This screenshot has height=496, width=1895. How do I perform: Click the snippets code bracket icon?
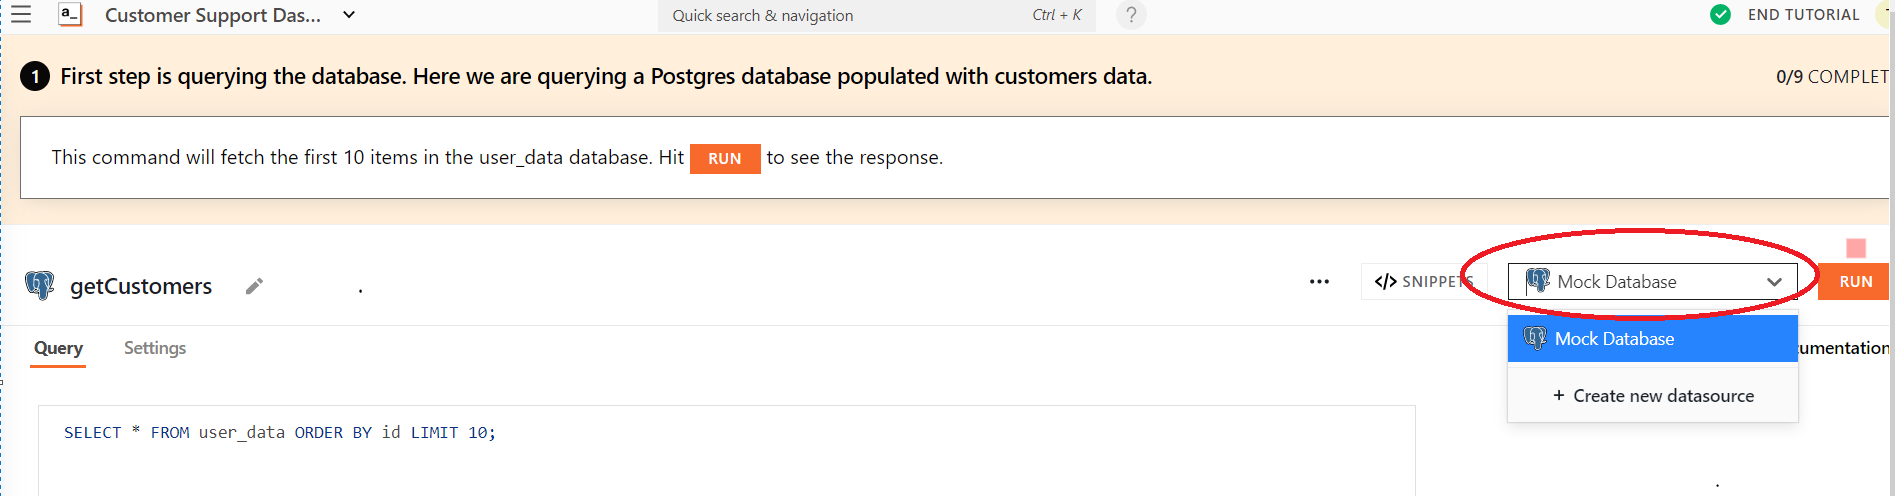tap(1385, 282)
